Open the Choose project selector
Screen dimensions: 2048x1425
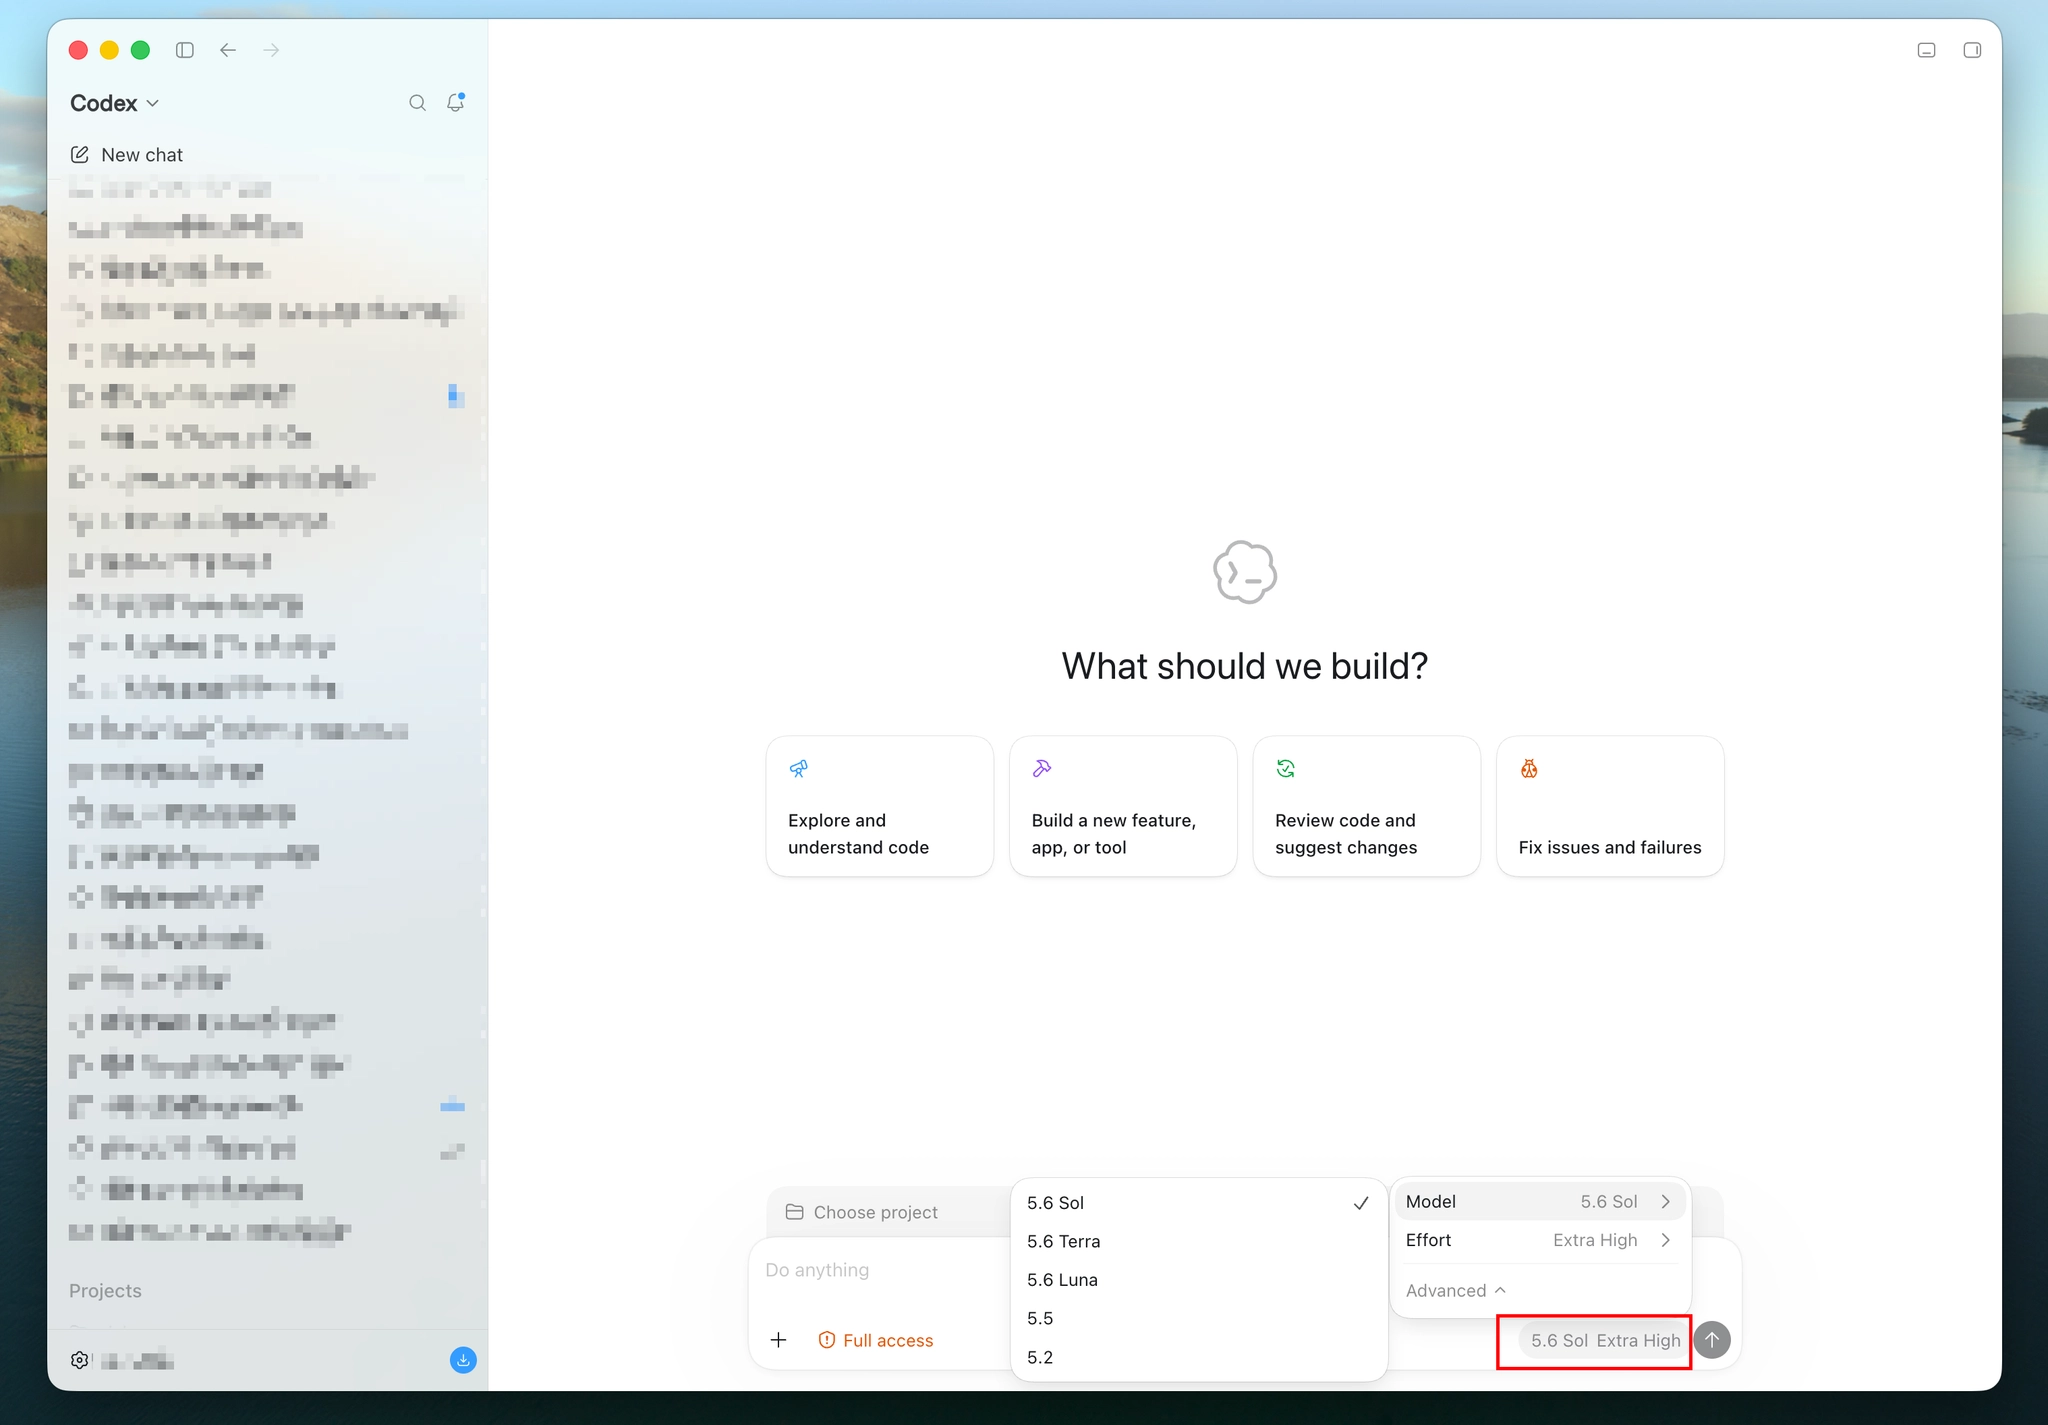[862, 1212]
